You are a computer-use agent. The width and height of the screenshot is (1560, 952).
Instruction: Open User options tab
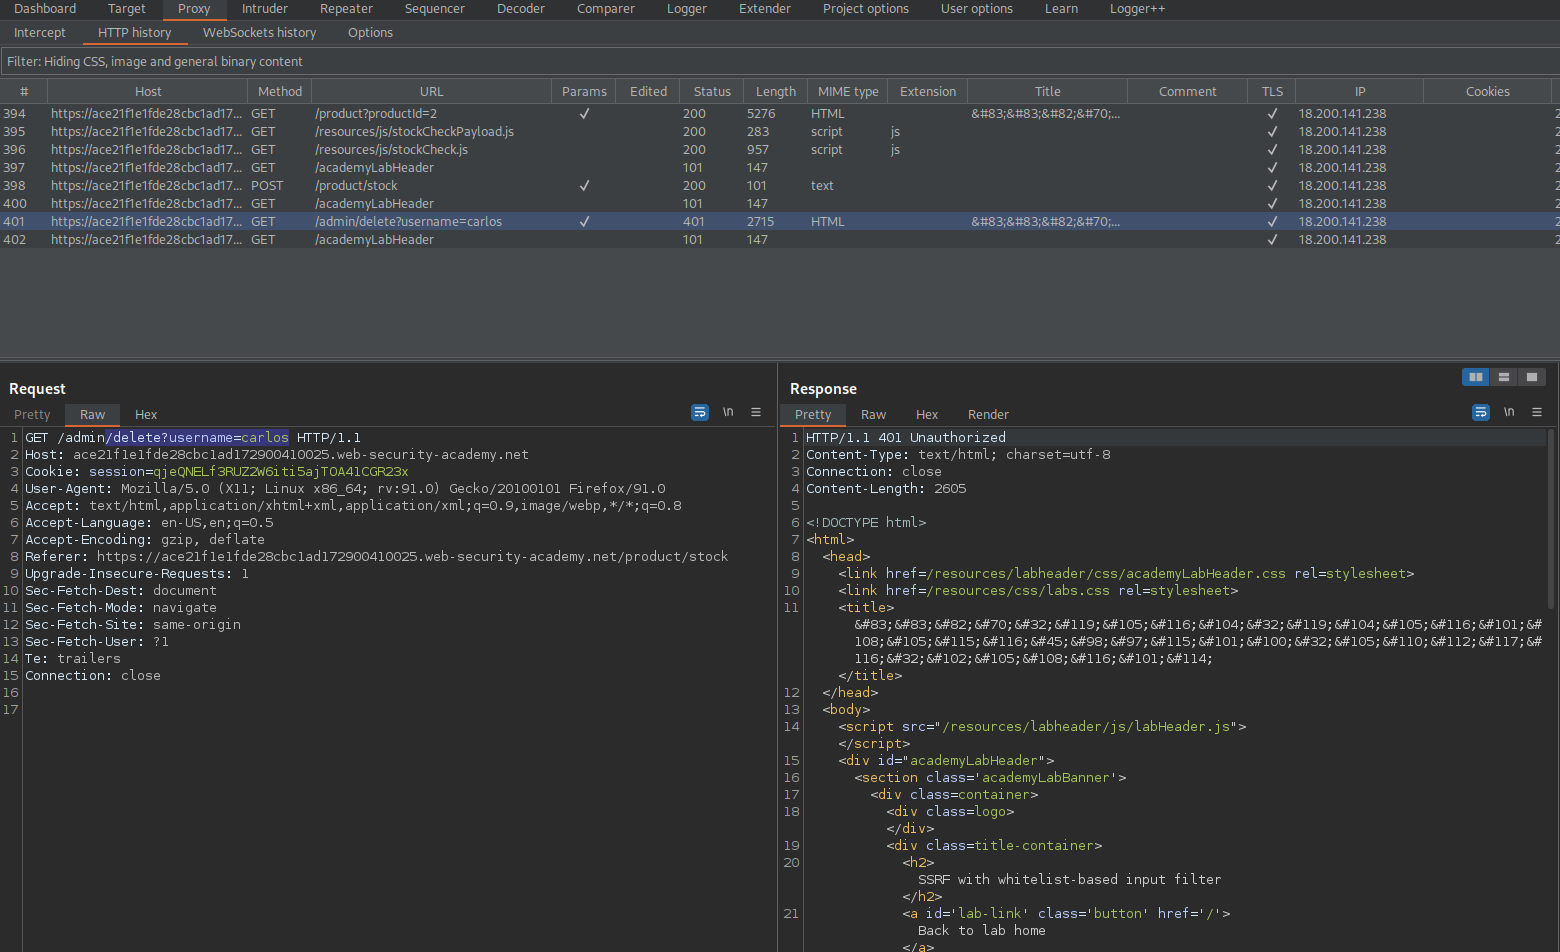(x=977, y=9)
